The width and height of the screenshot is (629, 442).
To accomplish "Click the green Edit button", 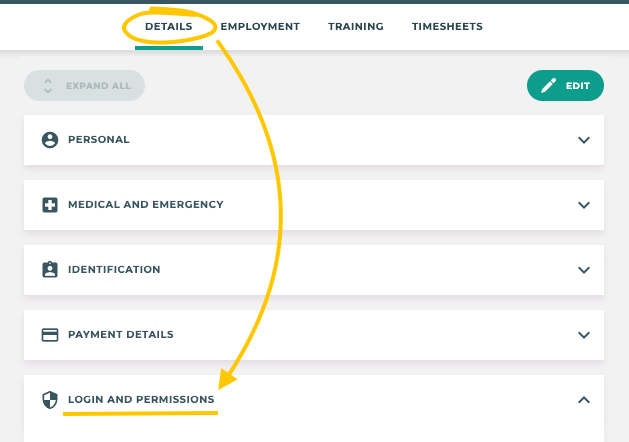I will pyautogui.click(x=565, y=86).
